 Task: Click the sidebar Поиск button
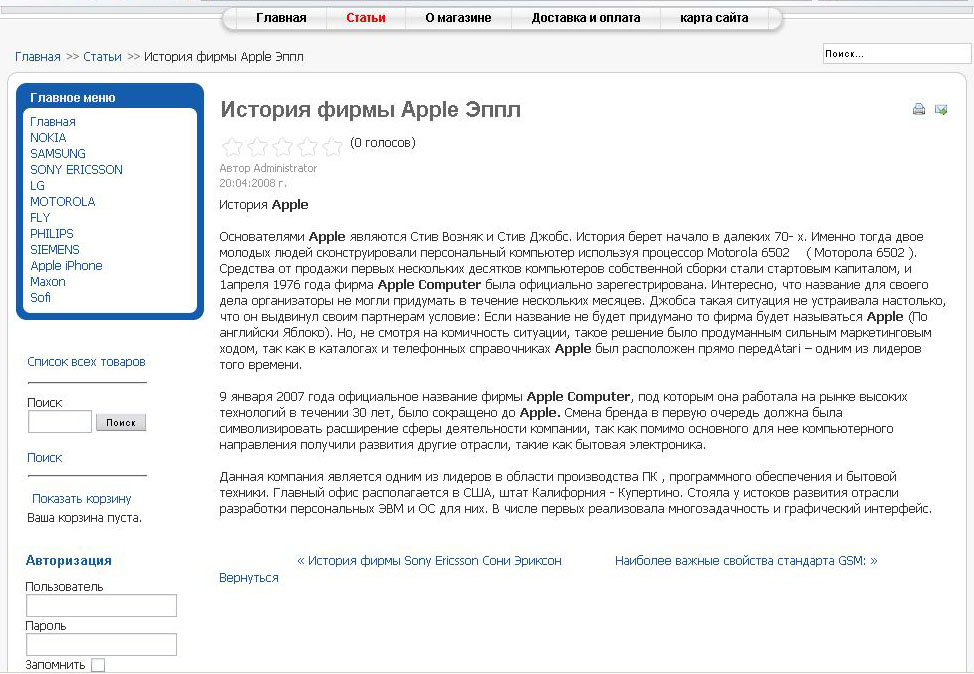click(x=121, y=422)
